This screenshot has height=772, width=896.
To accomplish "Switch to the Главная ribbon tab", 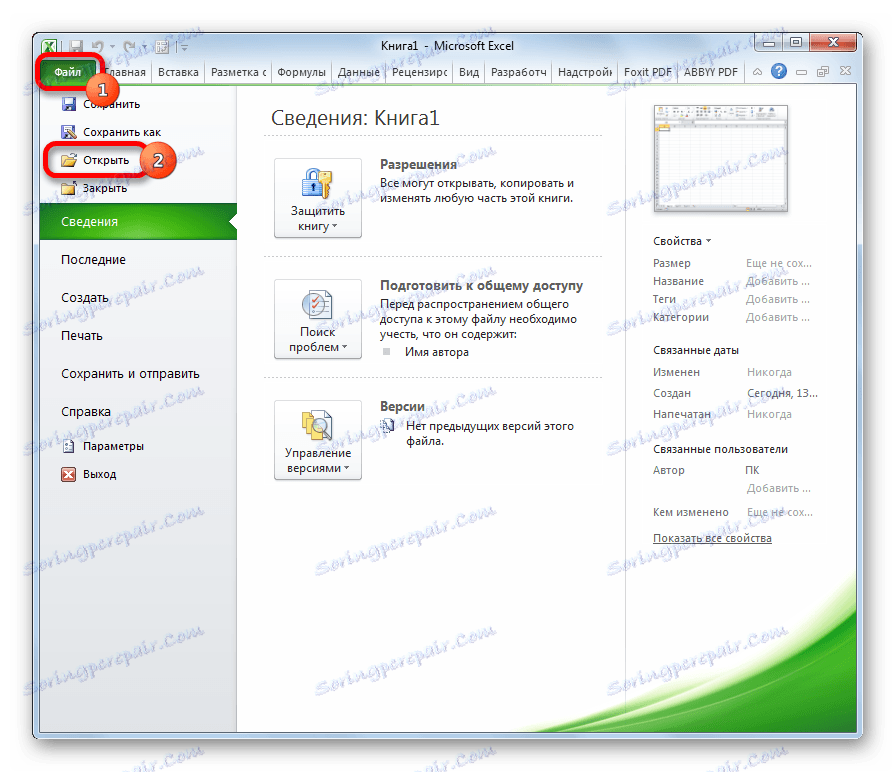I will tap(126, 72).
